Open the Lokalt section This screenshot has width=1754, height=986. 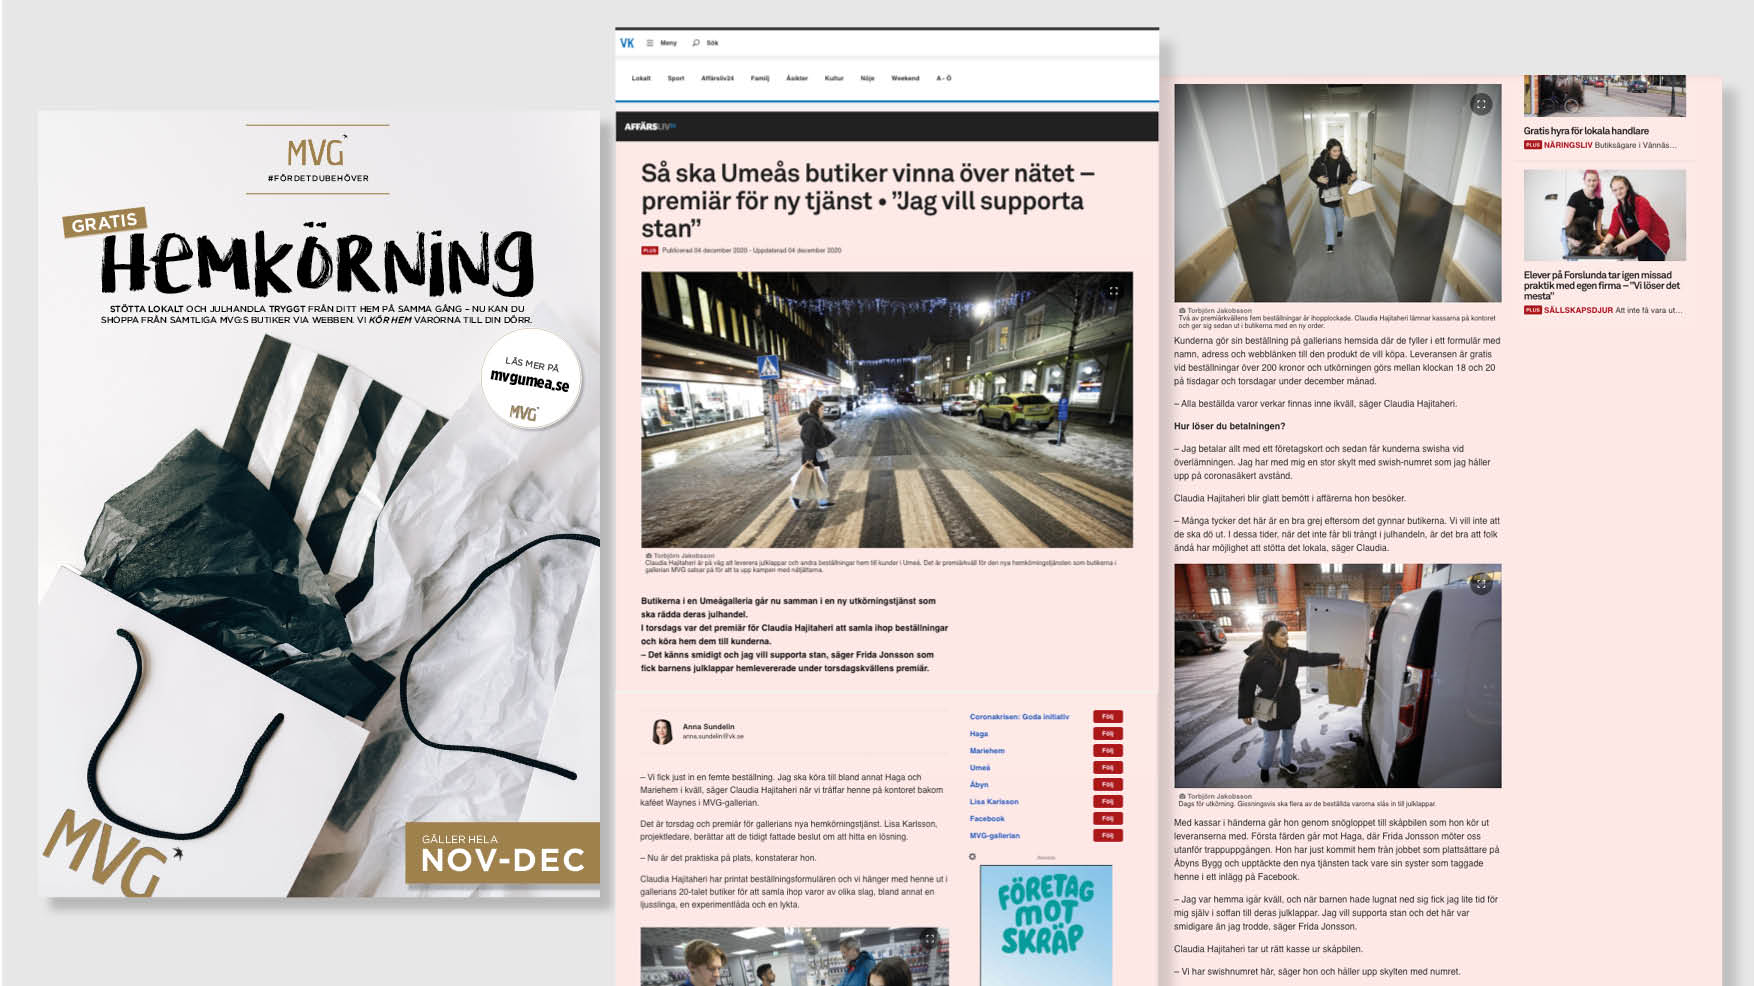(641, 78)
